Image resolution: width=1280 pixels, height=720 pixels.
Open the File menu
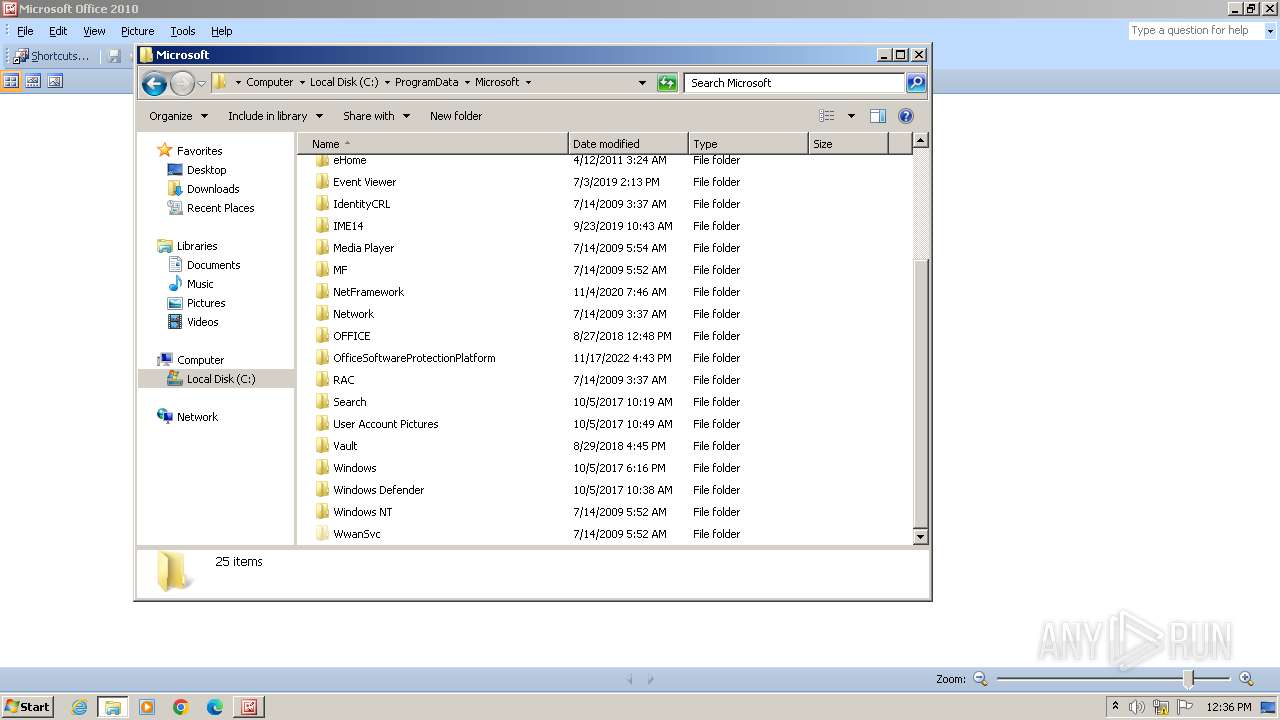pyautogui.click(x=25, y=31)
